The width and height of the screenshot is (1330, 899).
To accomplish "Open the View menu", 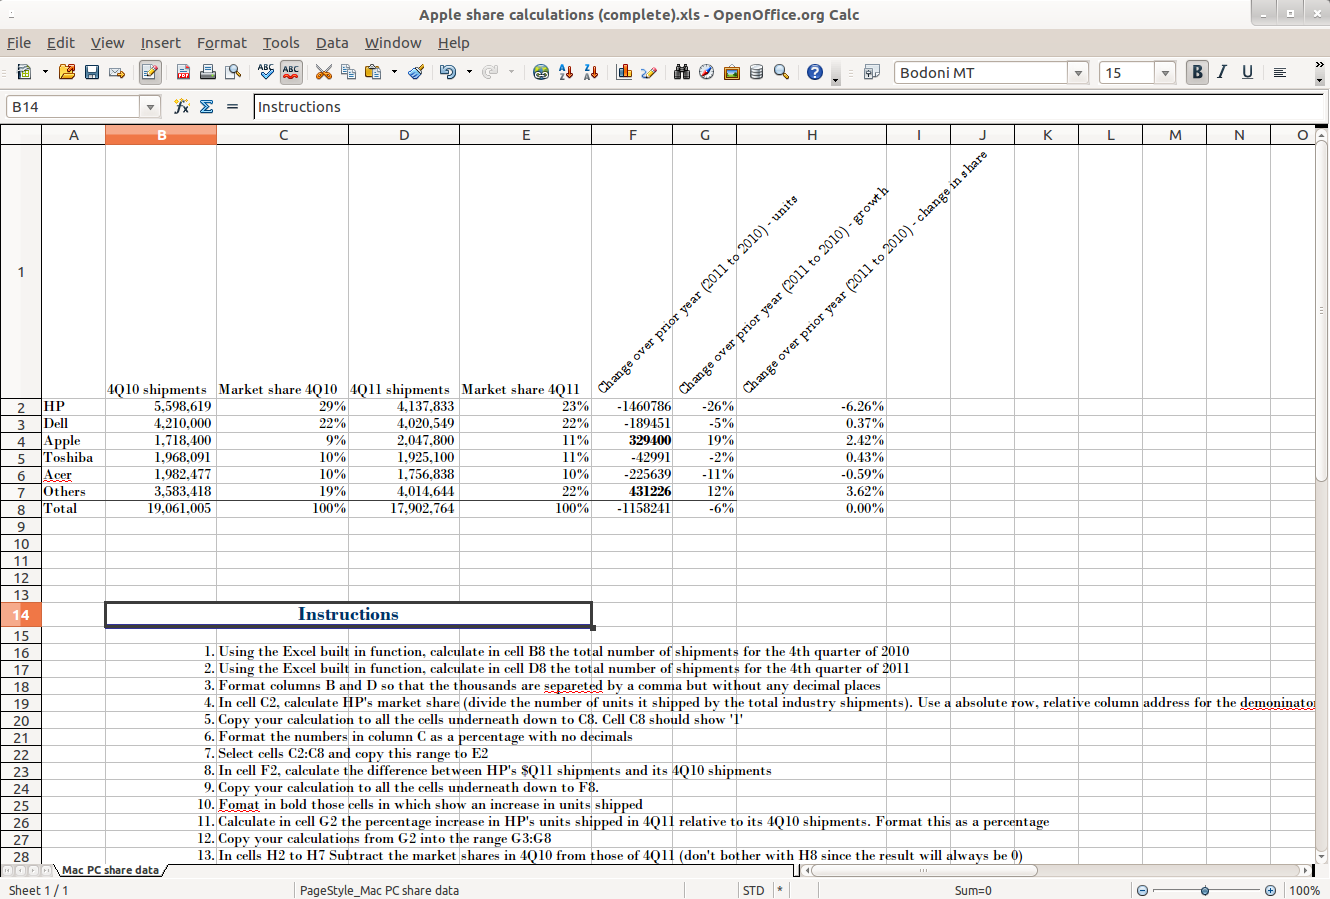I will [x=107, y=43].
